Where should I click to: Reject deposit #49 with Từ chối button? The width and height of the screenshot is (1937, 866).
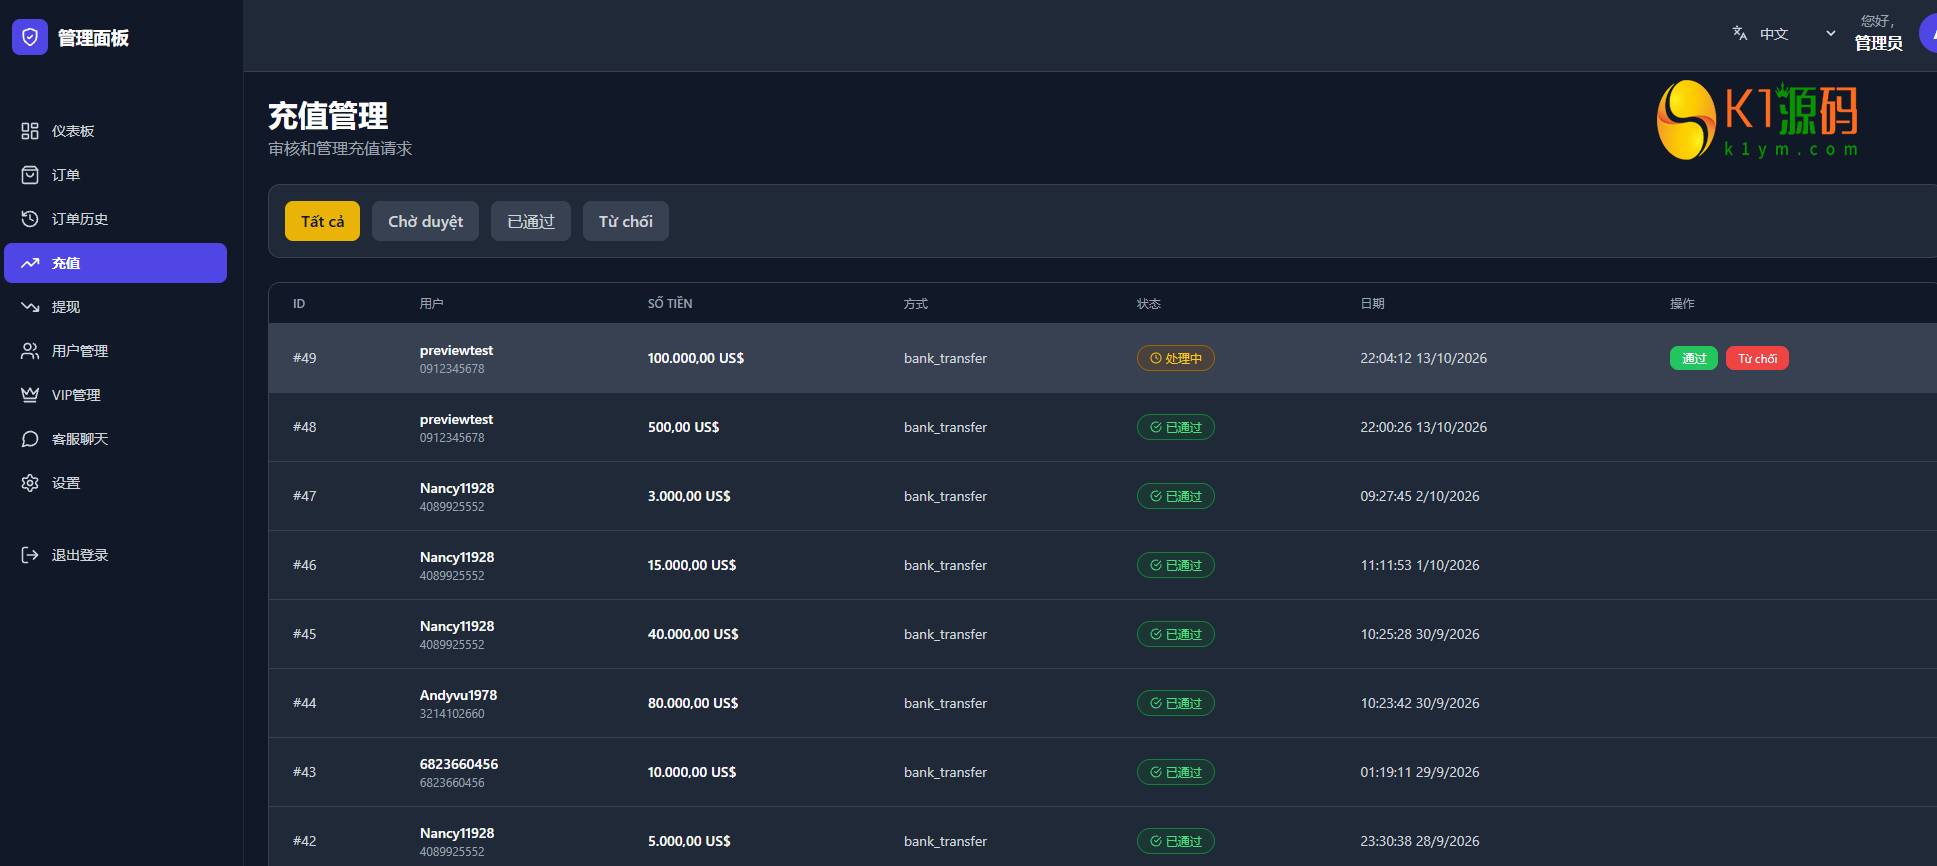click(x=1757, y=358)
